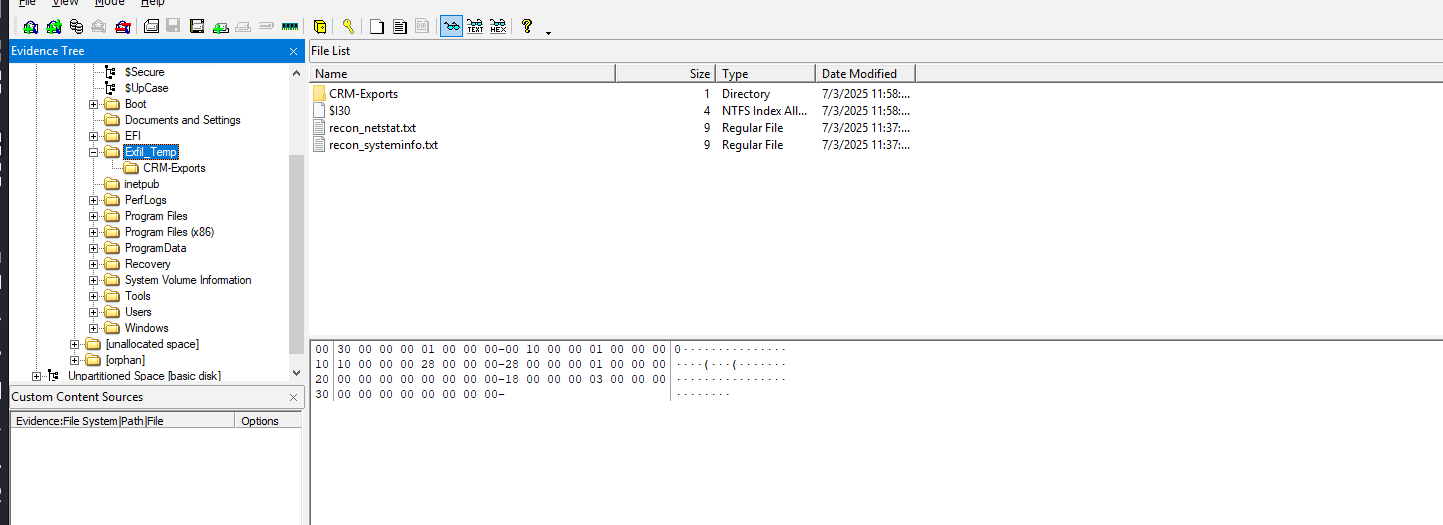This screenshot has width=1443, height=525.
Task: Click the Export Disk Image icon
Action: [173, 27]
